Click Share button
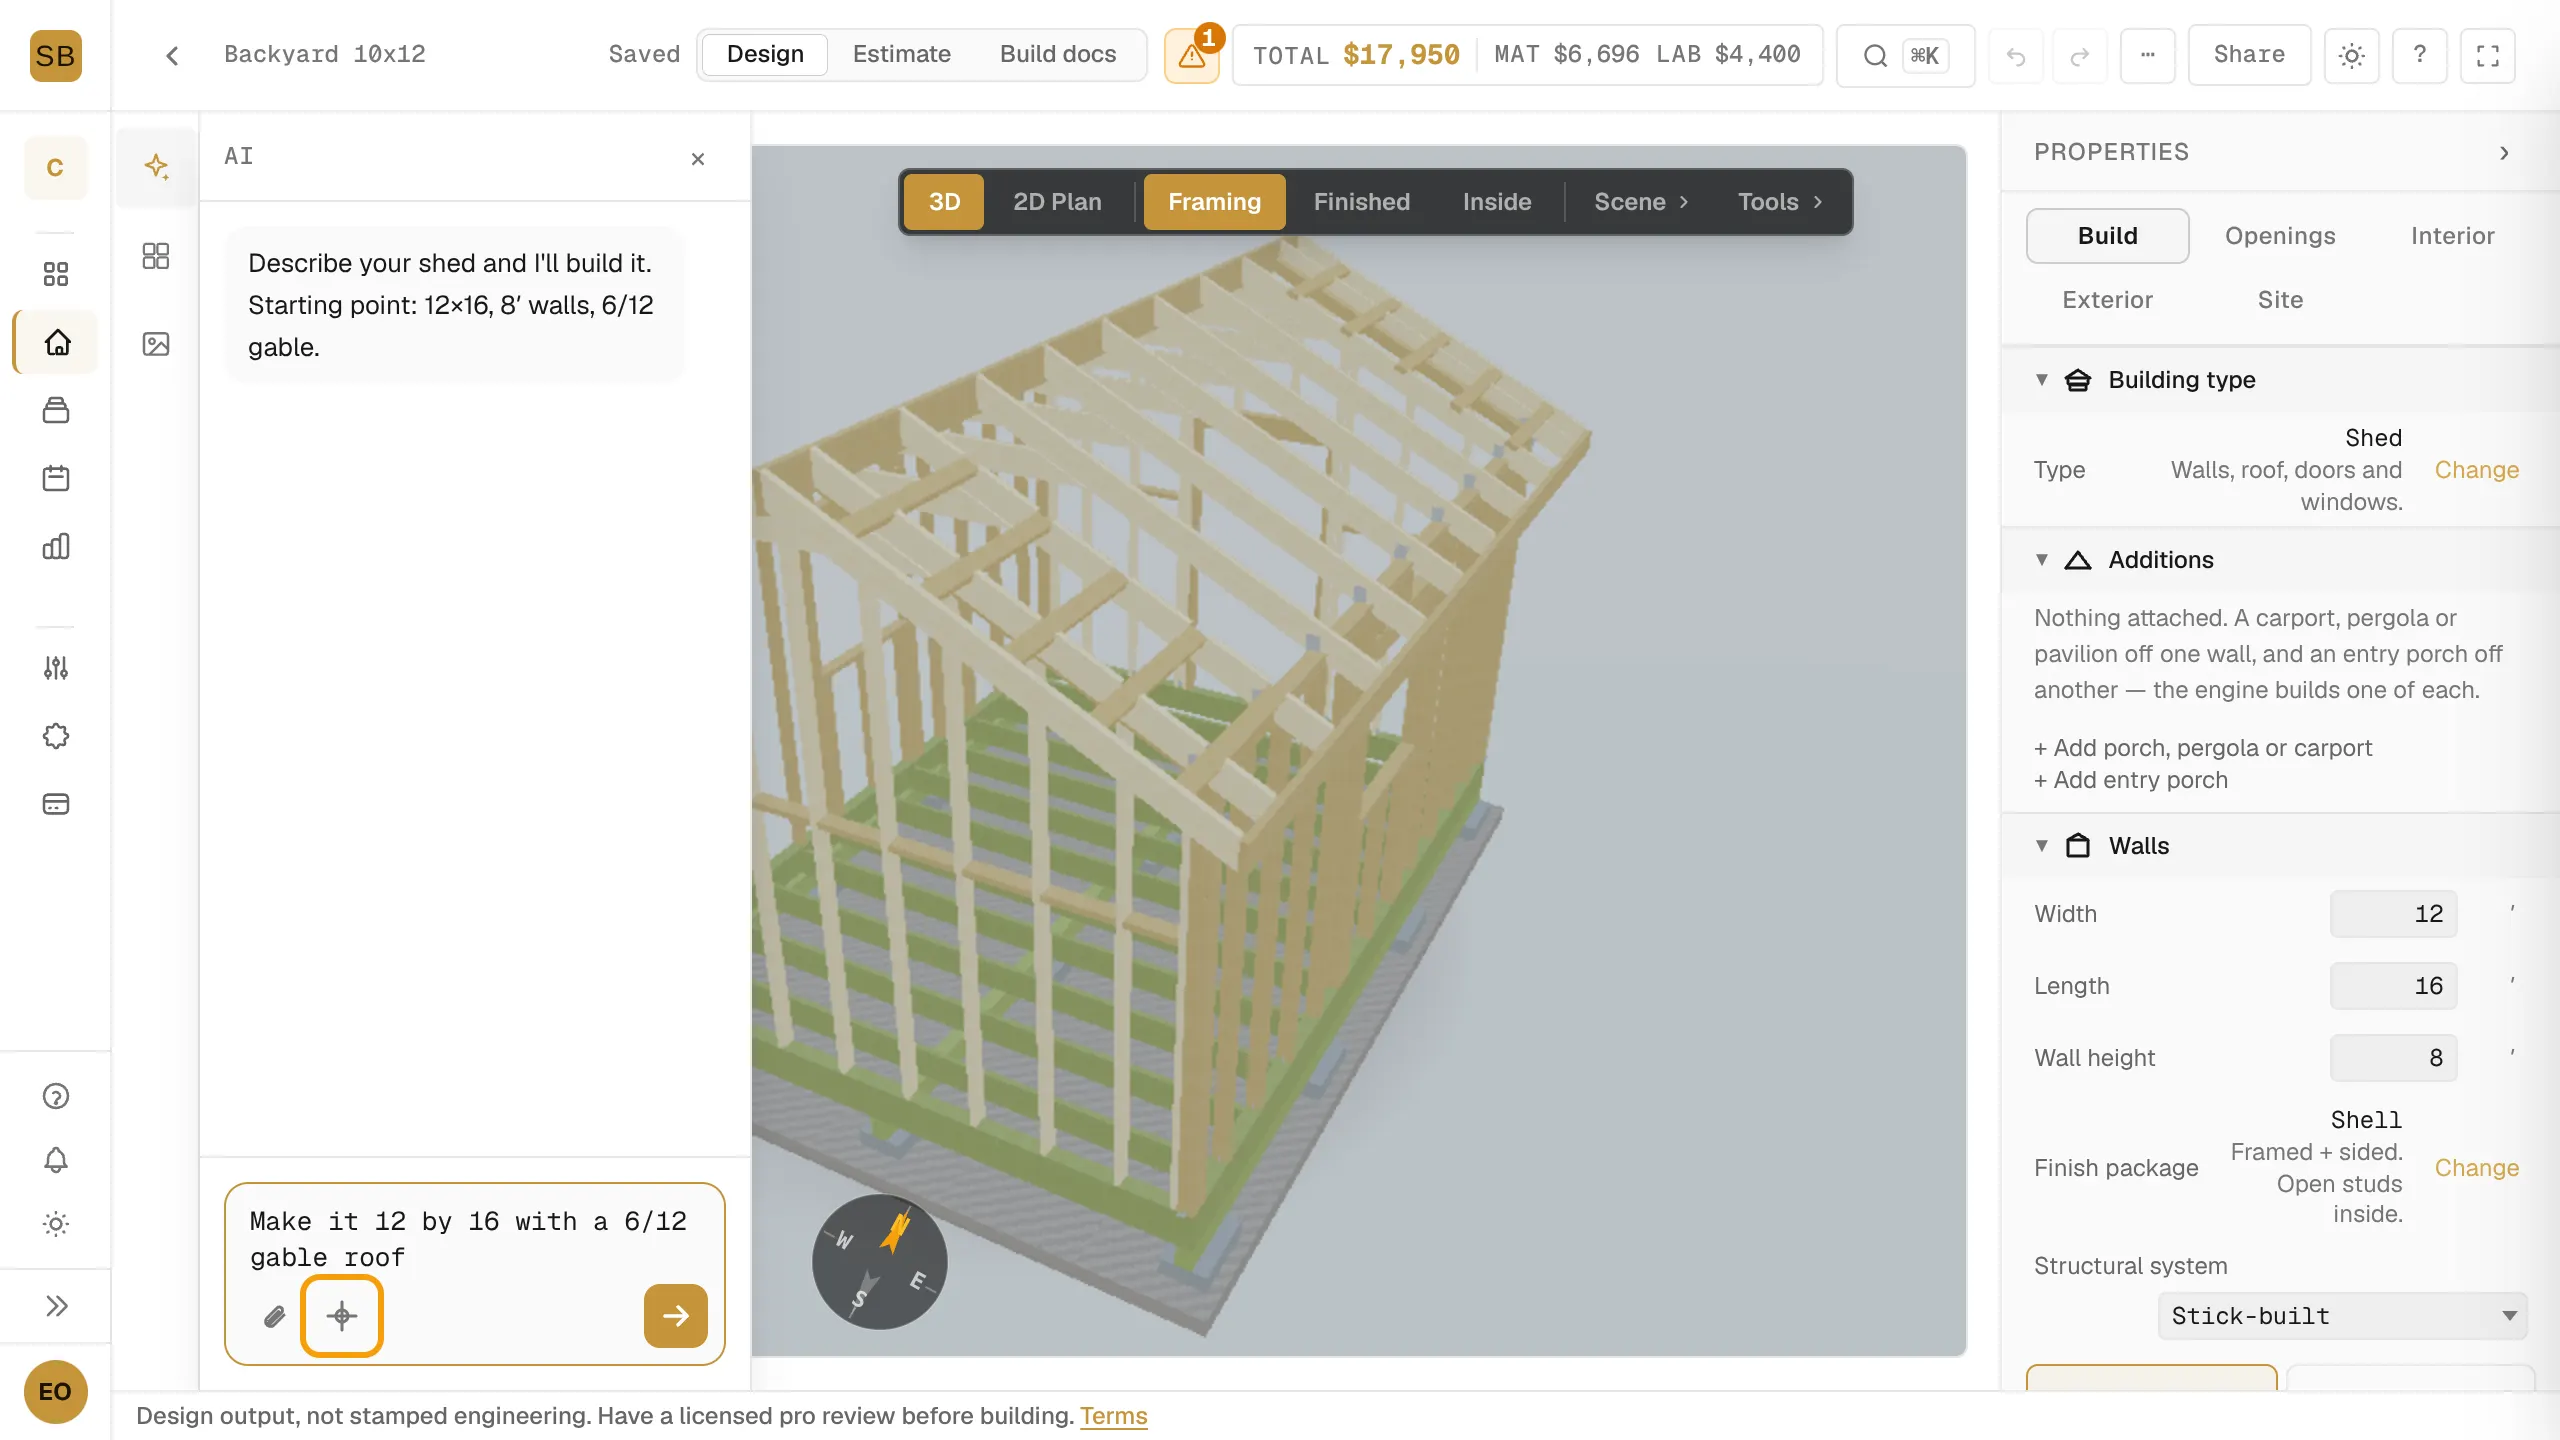Image resolution: width=2560 pixels, height=1440 pixels. click(x=2249, y=55)
